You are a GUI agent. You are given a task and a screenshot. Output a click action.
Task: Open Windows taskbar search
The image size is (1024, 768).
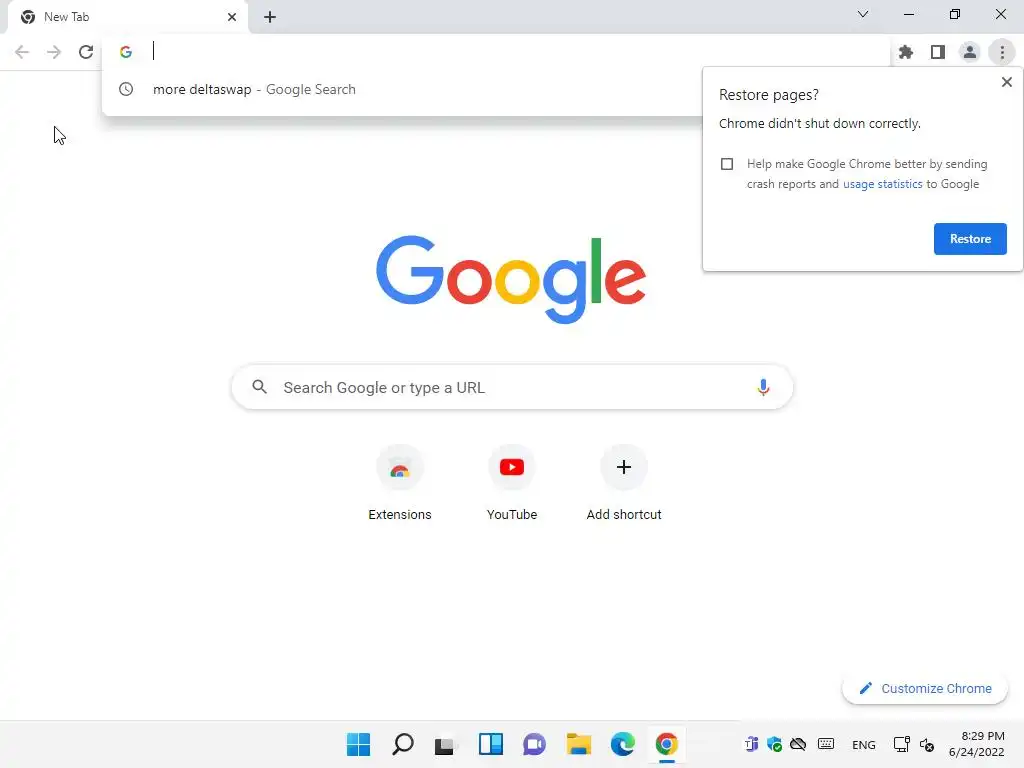[x=402, y=744]
